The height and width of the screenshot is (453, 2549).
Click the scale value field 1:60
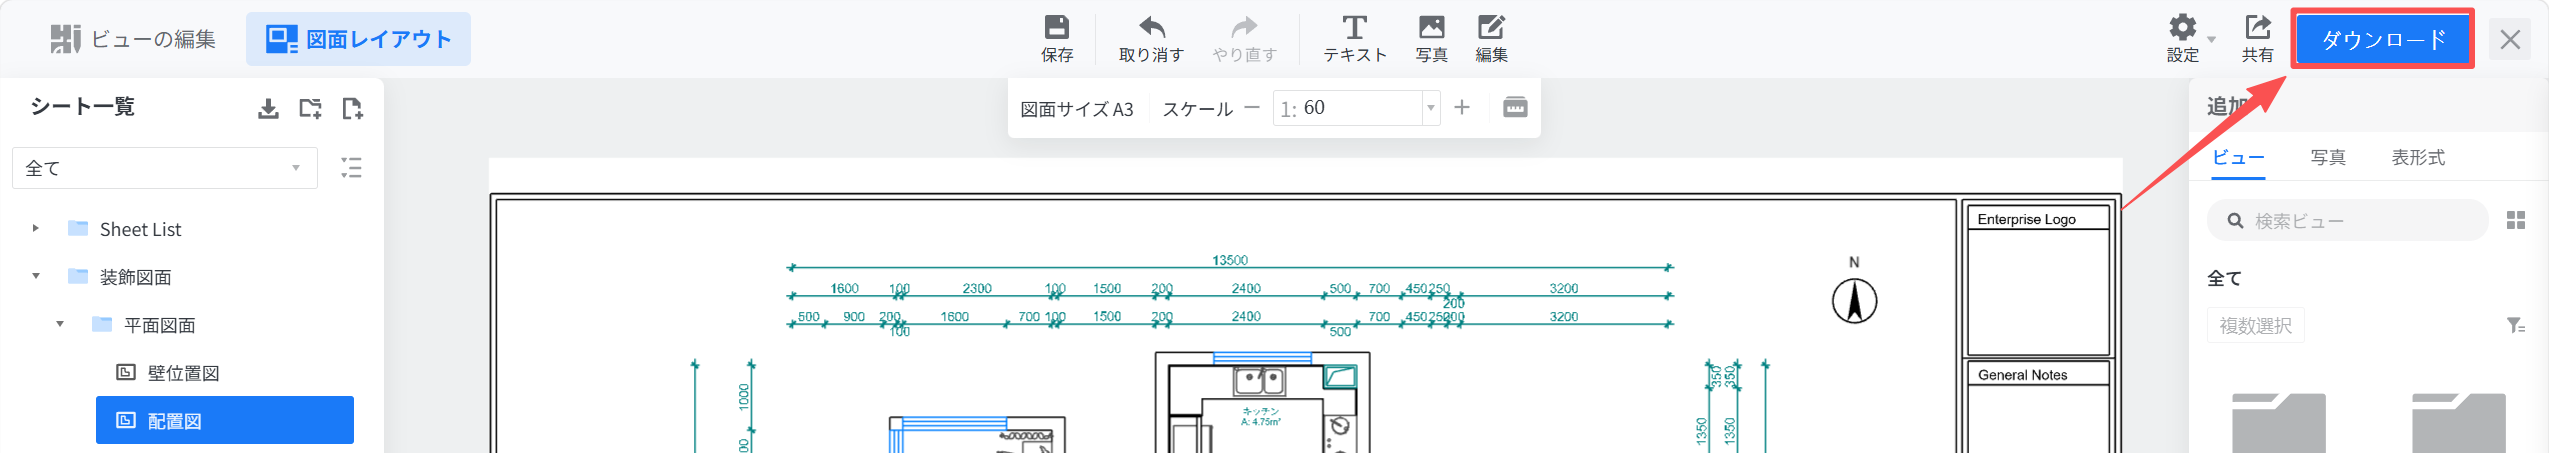(x=1348, y=108)
